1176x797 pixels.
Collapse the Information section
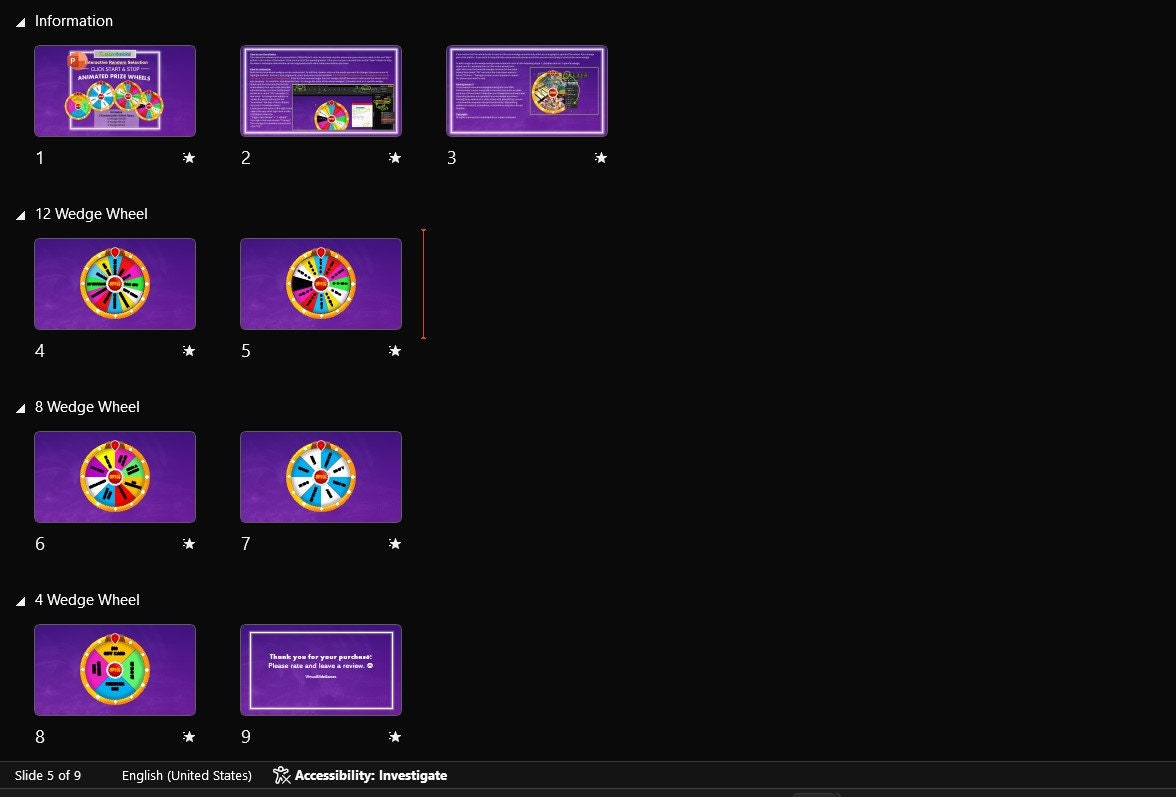click(21, 20)
